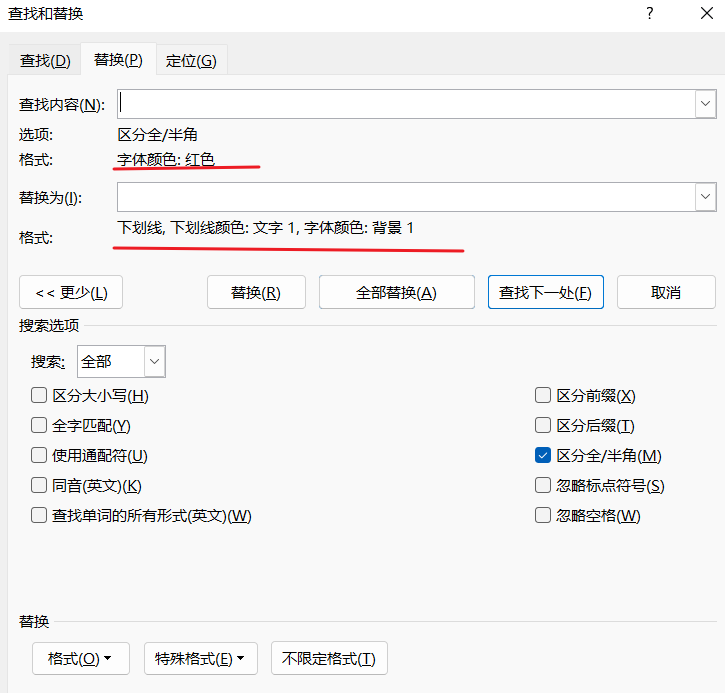
Task: Enable 区分大小写(H) checkbox
Action: tap(39, 396)
